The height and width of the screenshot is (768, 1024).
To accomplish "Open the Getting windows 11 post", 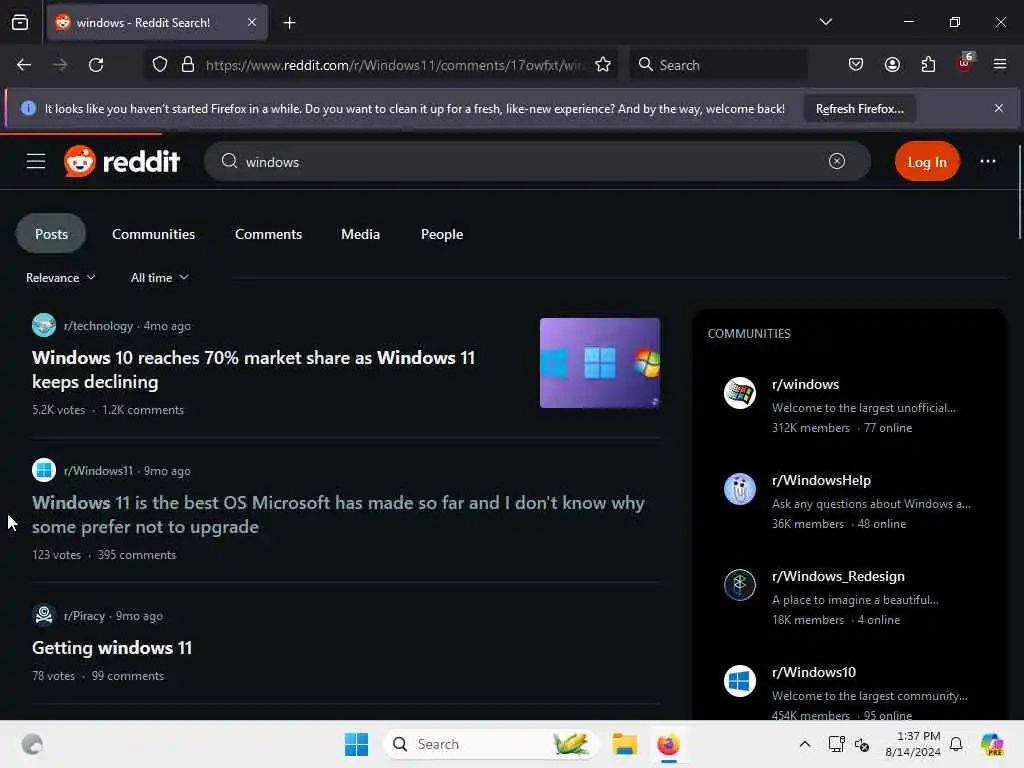I will 112,648.
